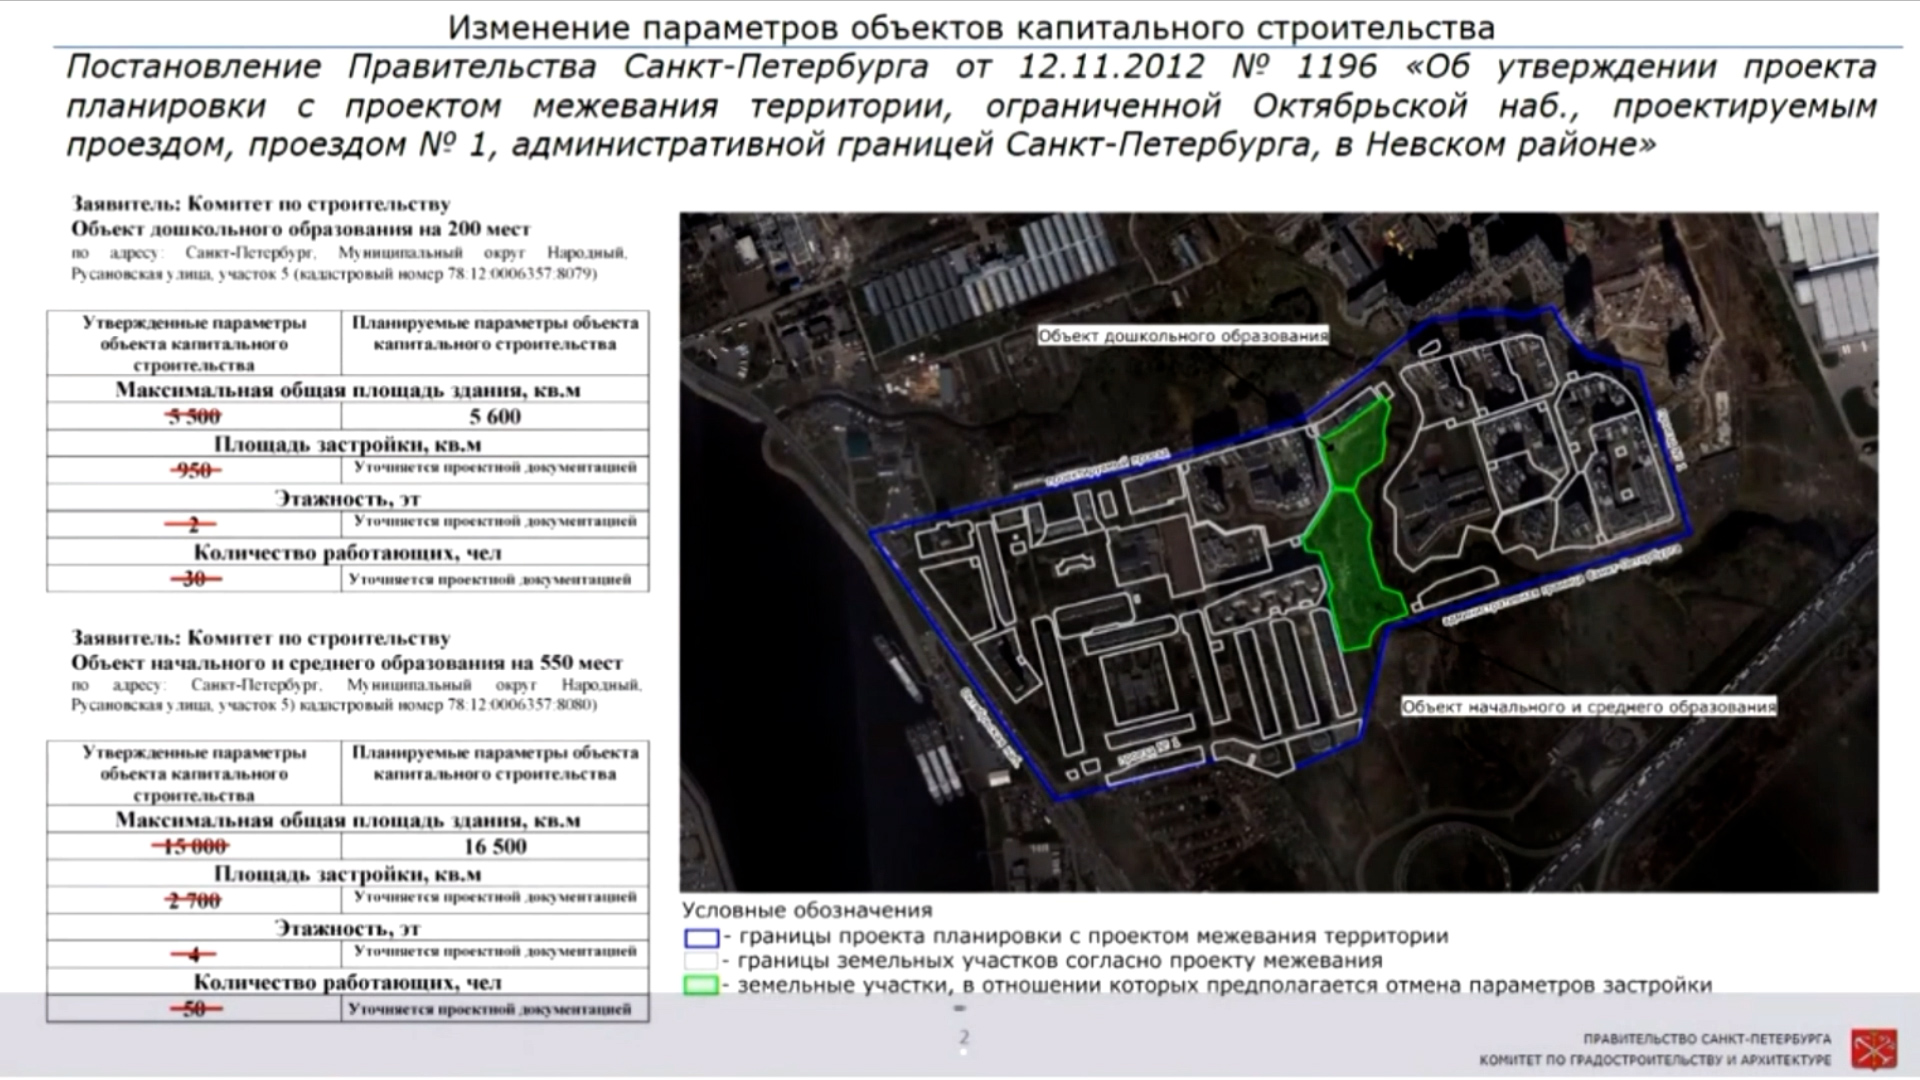1920x1080 pixels.
Task: Click 'Объект дошкольного образования на 200 мест' heading
Action: [300, 229]
